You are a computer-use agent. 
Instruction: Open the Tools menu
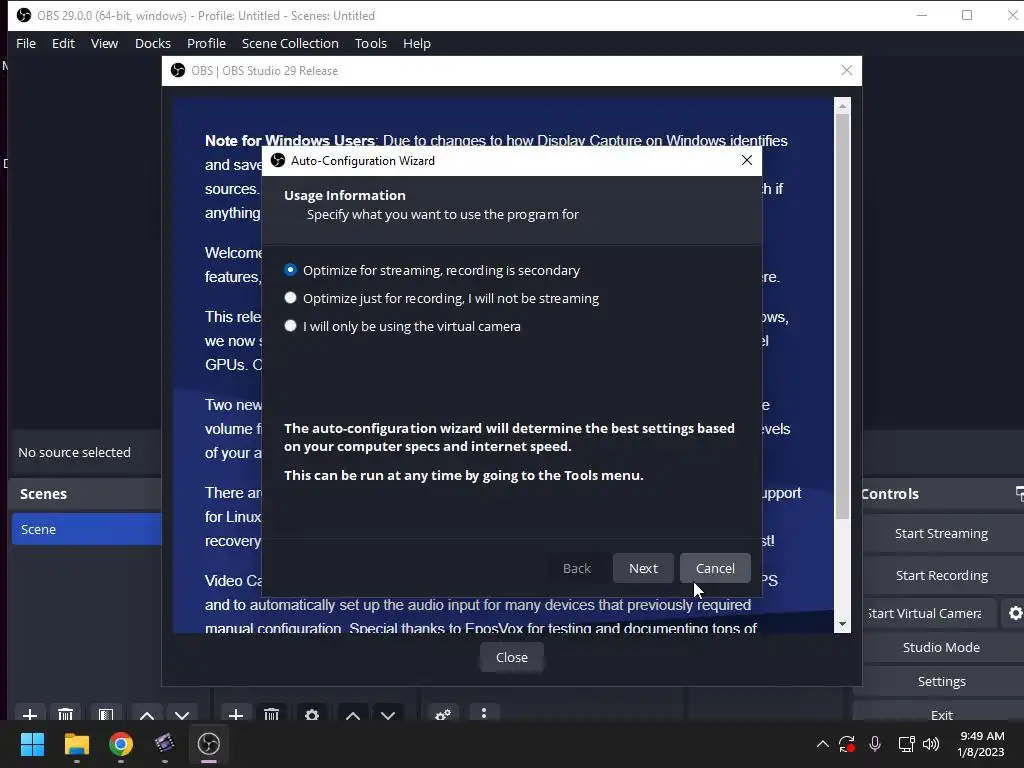click(371, 43)
